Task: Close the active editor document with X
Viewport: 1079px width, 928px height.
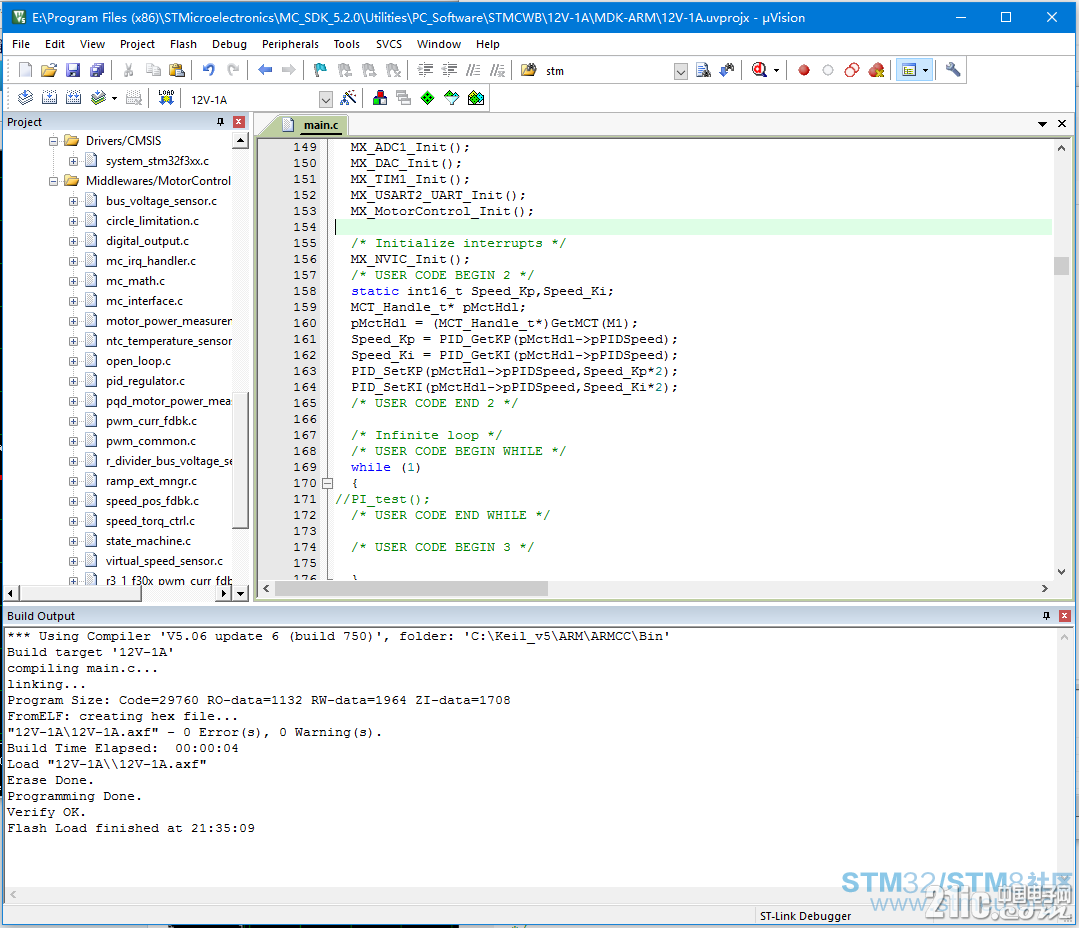Action: point(1062,124)
